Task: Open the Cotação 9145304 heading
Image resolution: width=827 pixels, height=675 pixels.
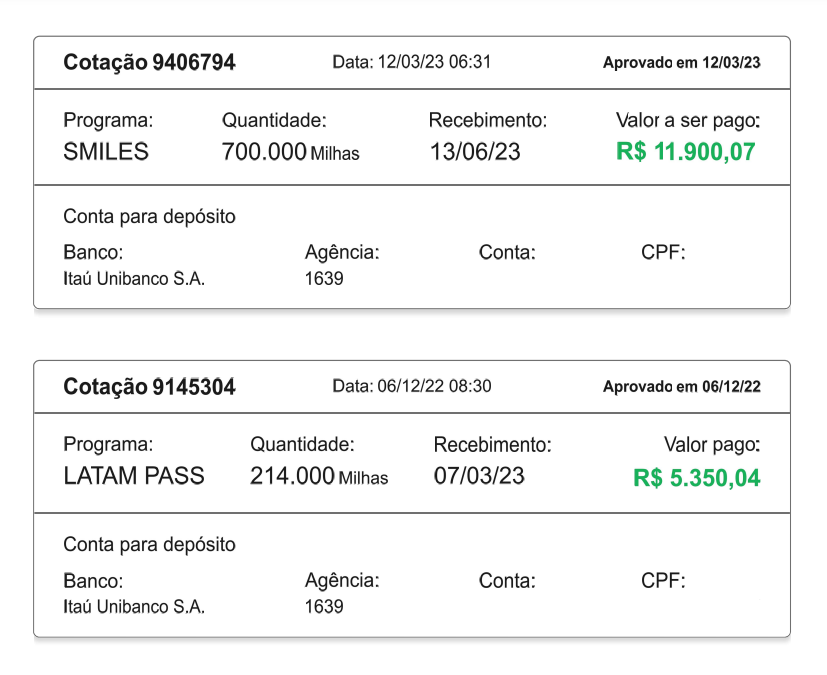Action: point(149,387)
